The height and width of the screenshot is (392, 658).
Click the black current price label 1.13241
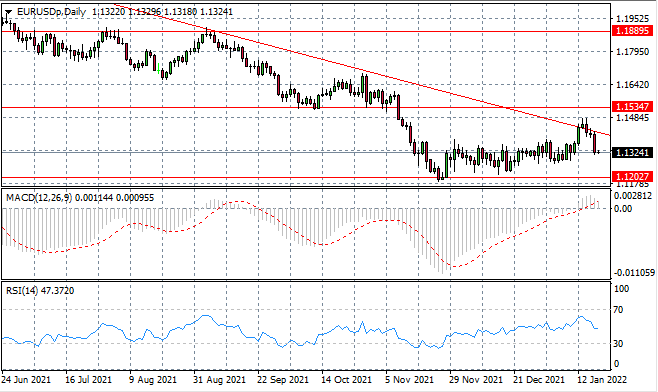pos(632,152)
